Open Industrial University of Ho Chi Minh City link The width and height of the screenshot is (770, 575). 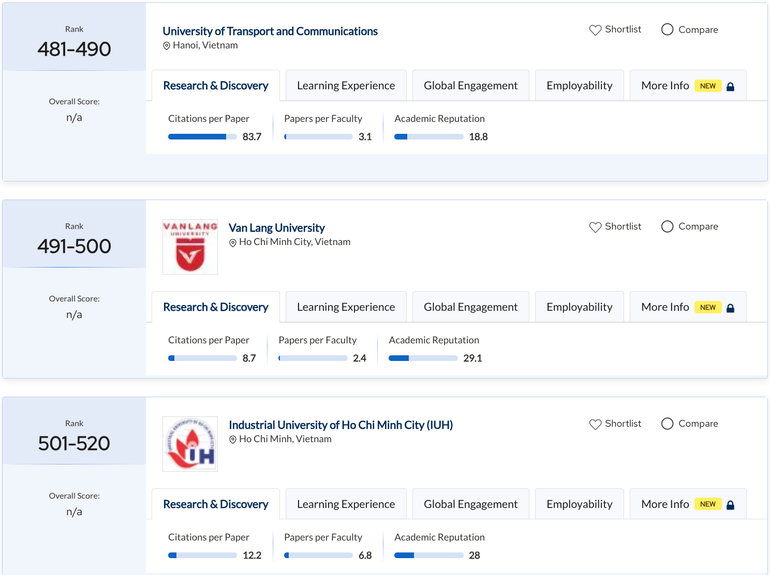click(x=340, y=425)
